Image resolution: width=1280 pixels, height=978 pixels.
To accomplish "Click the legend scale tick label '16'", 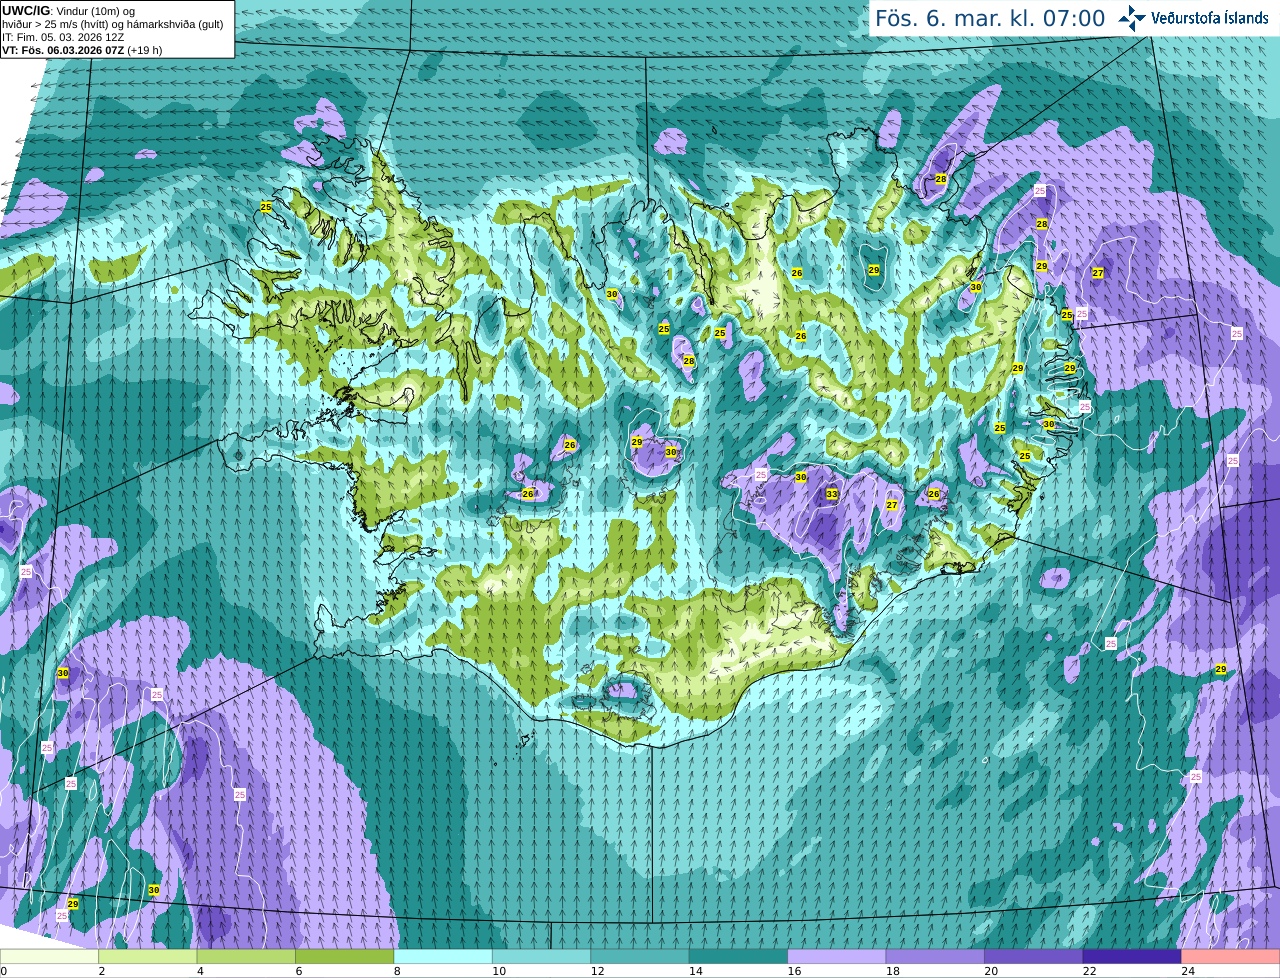I will pyautogui.click(x=794, y=971).
